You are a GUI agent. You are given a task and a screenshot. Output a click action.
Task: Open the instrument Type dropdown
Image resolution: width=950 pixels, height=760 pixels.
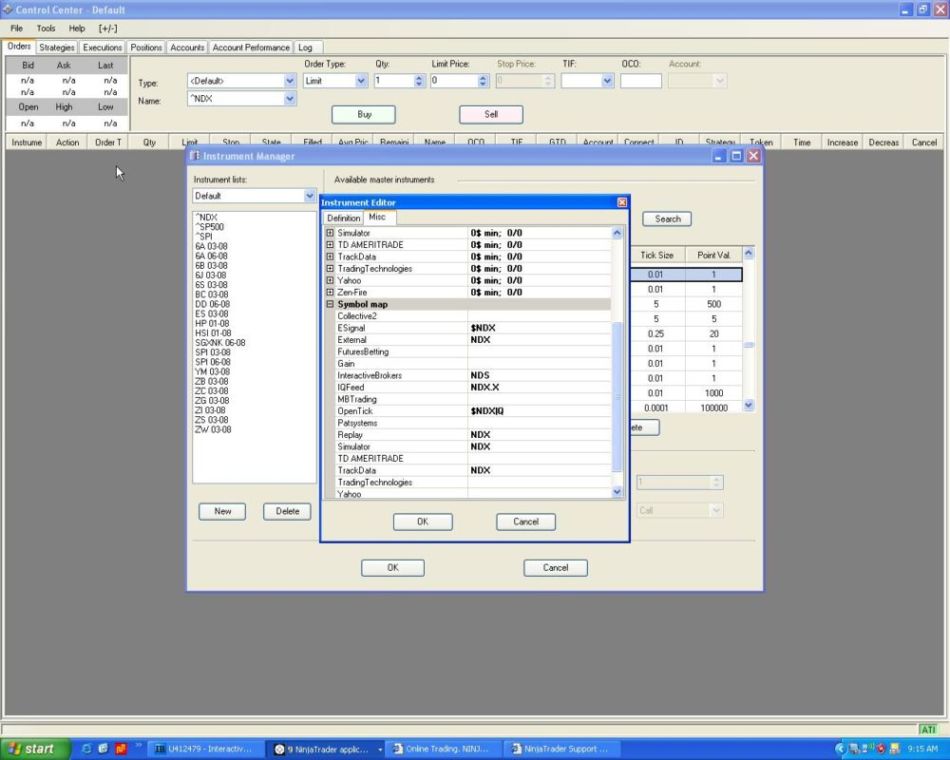click(x=290, y=81)
